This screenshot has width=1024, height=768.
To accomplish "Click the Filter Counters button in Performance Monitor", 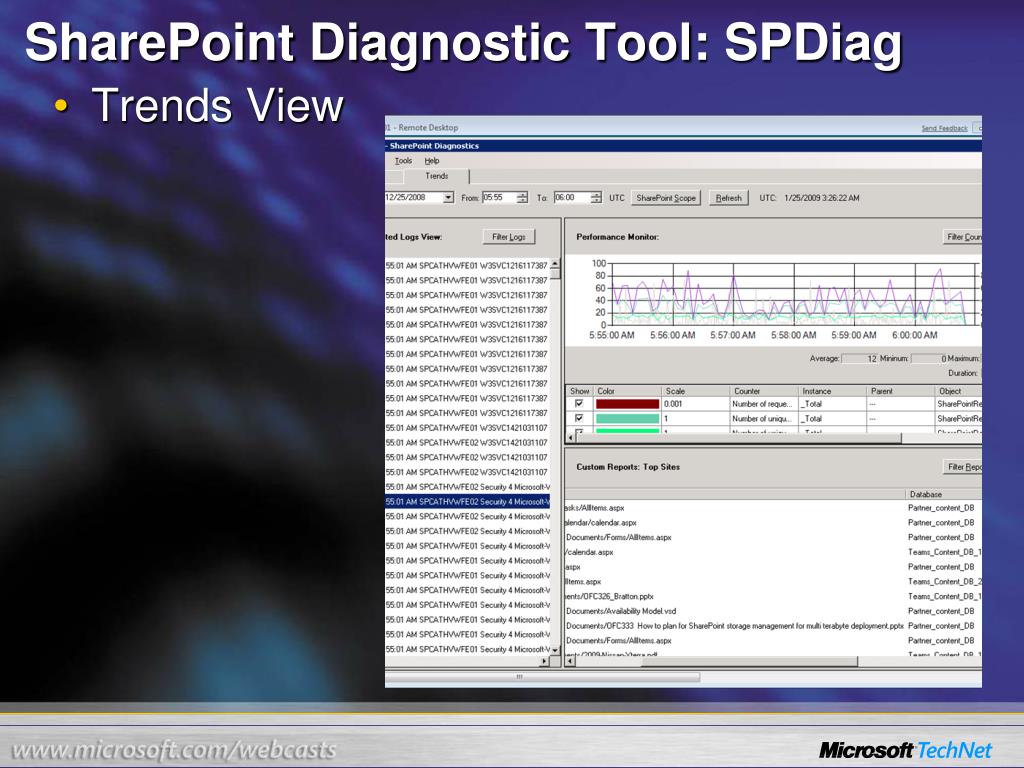I will [963, 237].
